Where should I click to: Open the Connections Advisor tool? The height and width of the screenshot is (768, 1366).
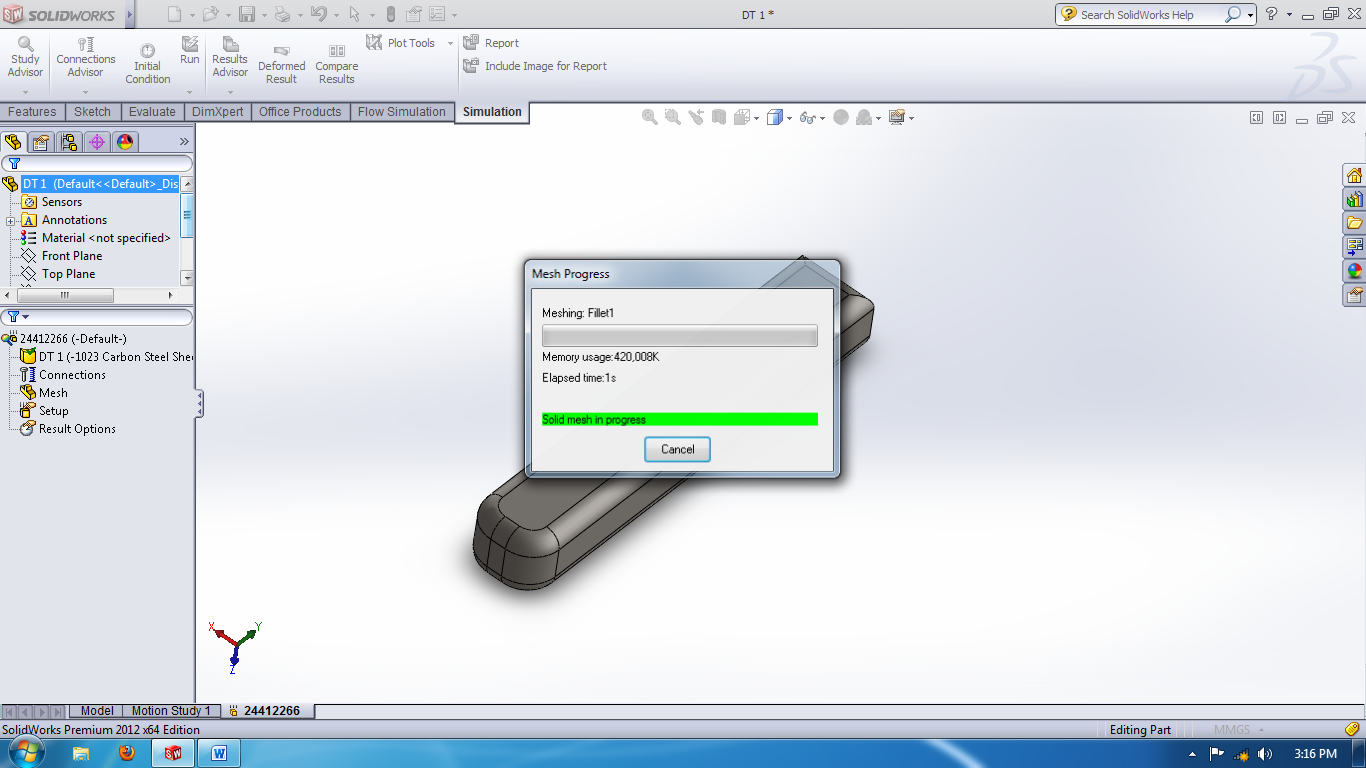click(85, 55)
